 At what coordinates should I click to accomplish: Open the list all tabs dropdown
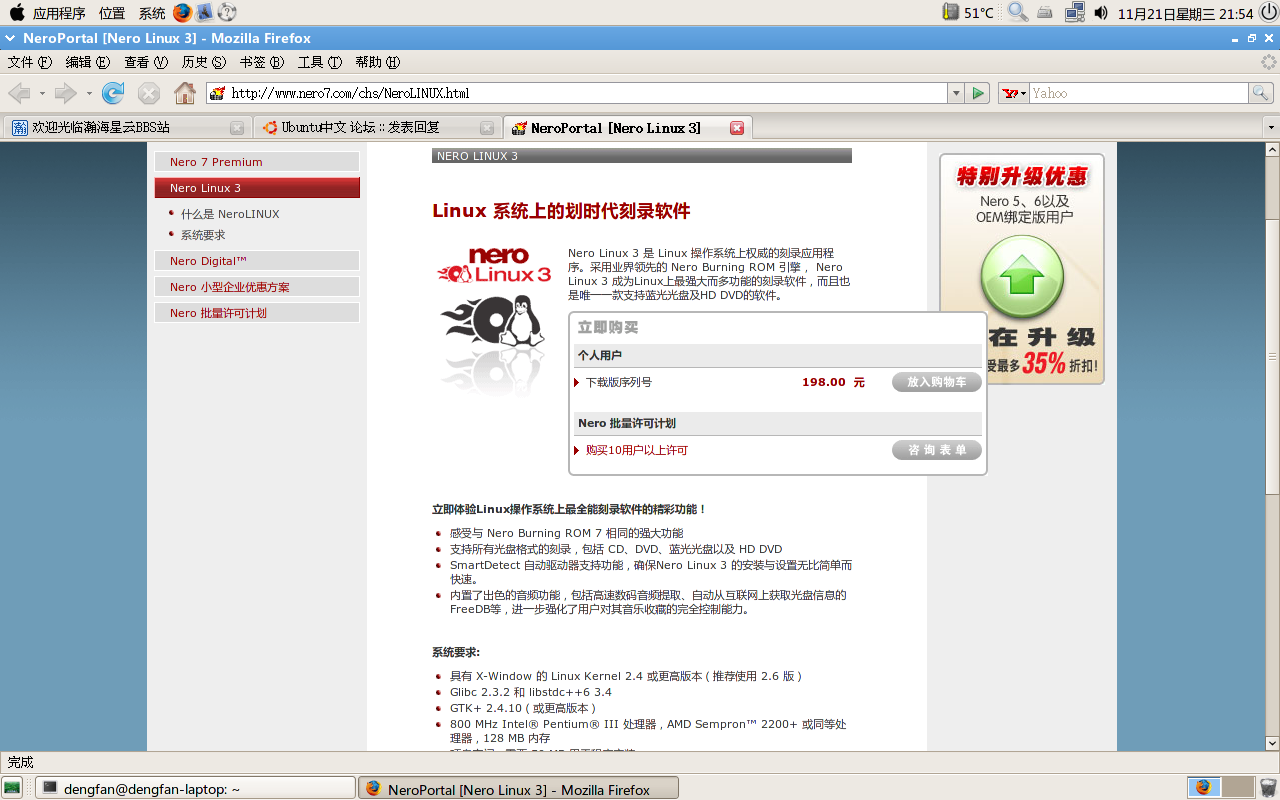1271,128
